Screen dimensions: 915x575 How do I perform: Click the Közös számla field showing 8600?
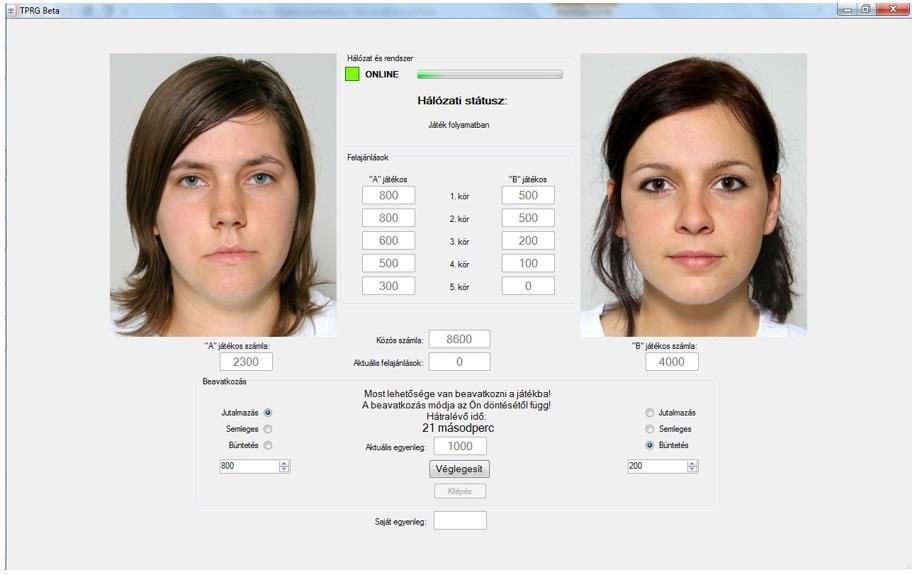(x=459, y=339)
